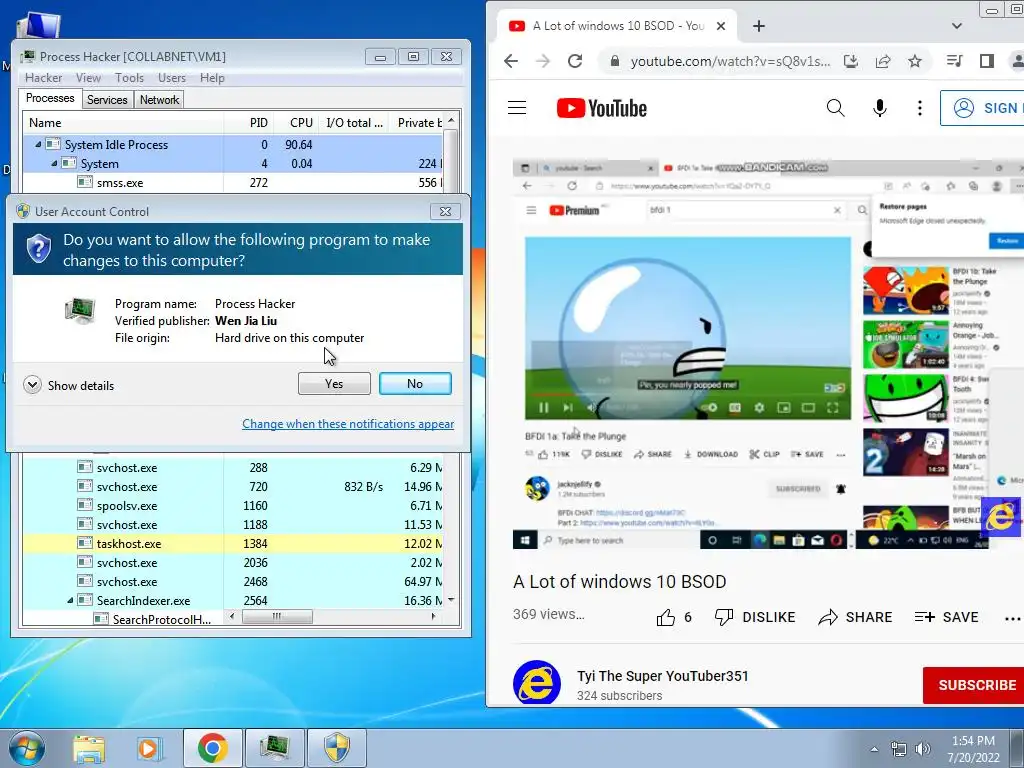This screenshot has width=1024, height=768.
Task: Click the share page icon in address bar
Action: point(882,61)
